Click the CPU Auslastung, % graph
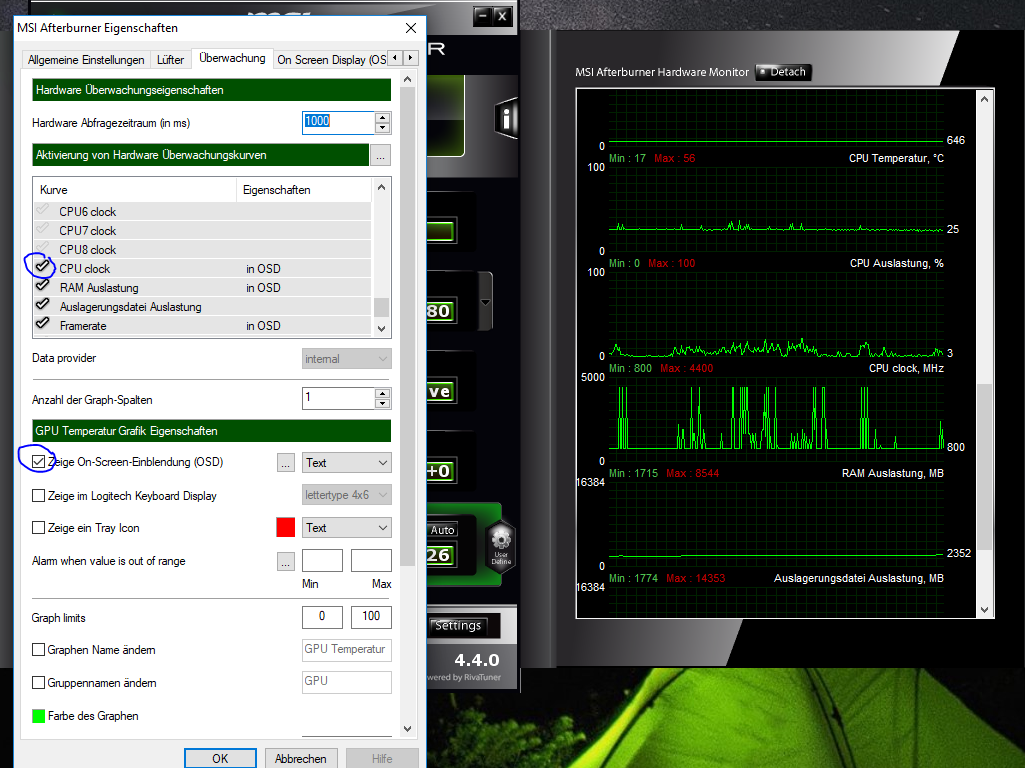The width and height of the screenshot is (1025, 768). click(776, 314)
